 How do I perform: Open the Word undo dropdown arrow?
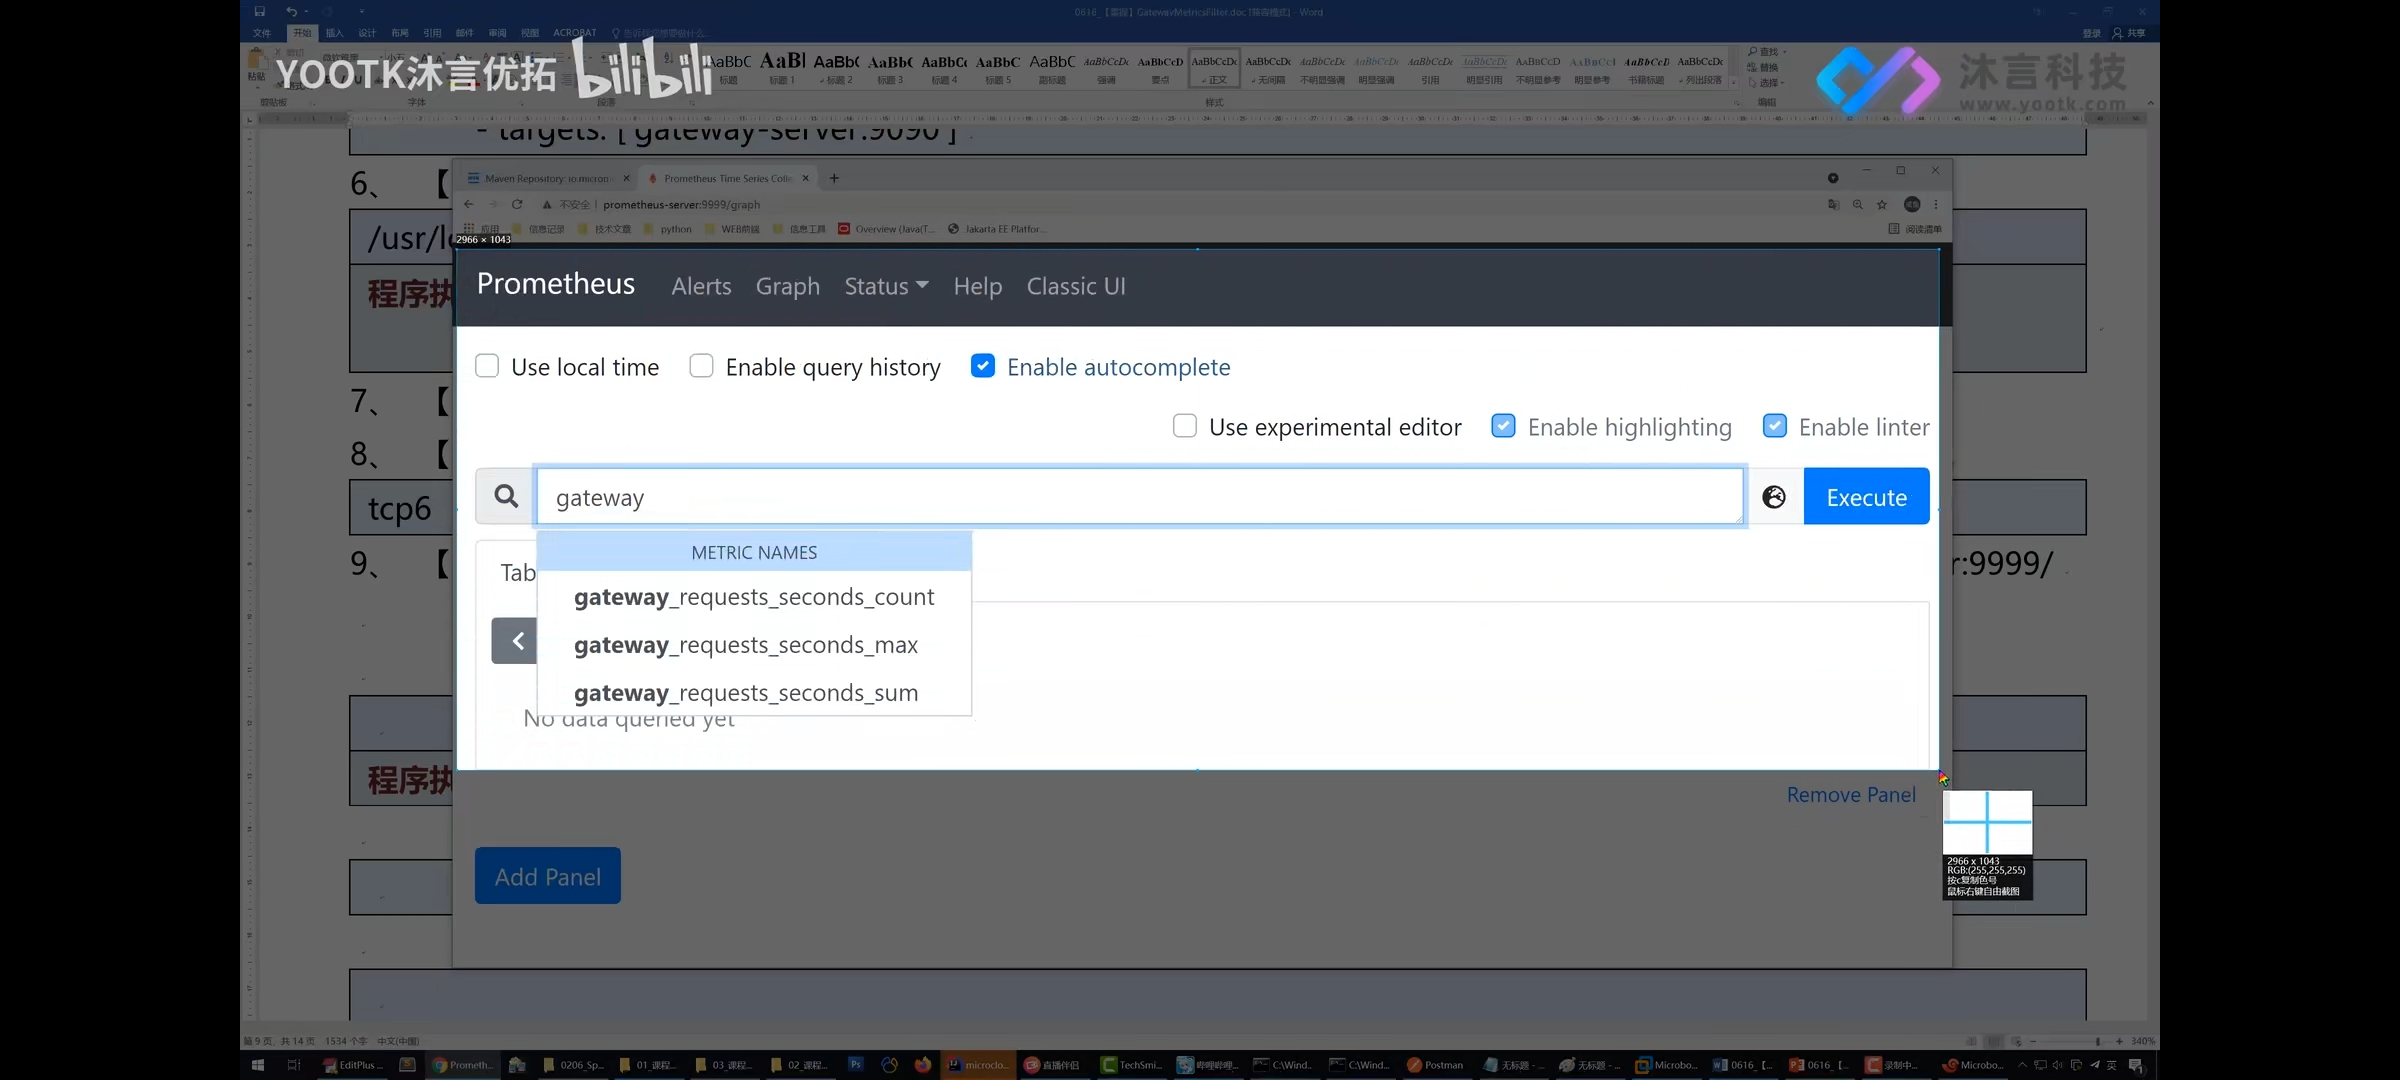click(305, 11)
